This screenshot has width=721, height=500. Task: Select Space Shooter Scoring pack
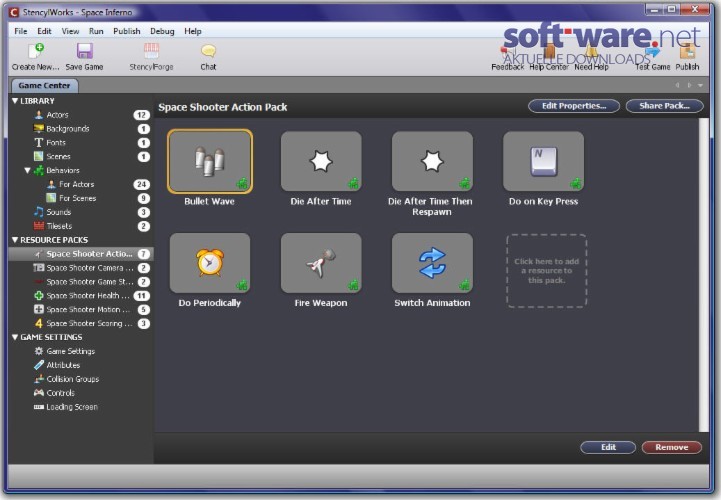tap(81, 323)
